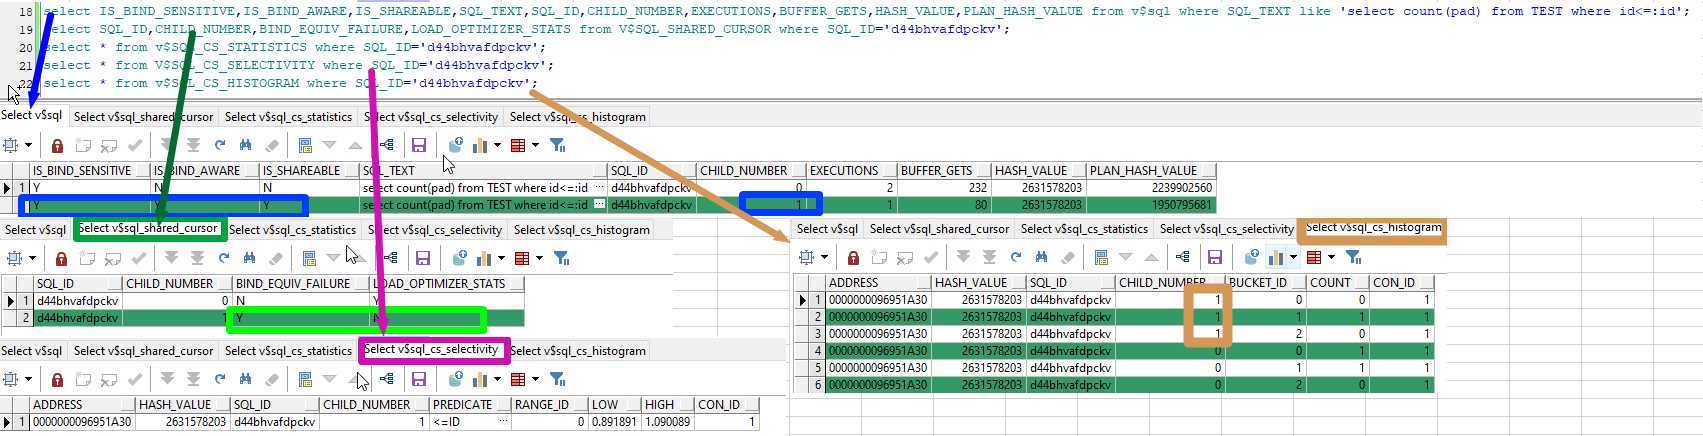Image resolution: width=1703 pixels, height=436 pixels.
Task: Click the red grid icon above the BIND_EQUIV_FAILURE grid
Action: coord(521,258)
